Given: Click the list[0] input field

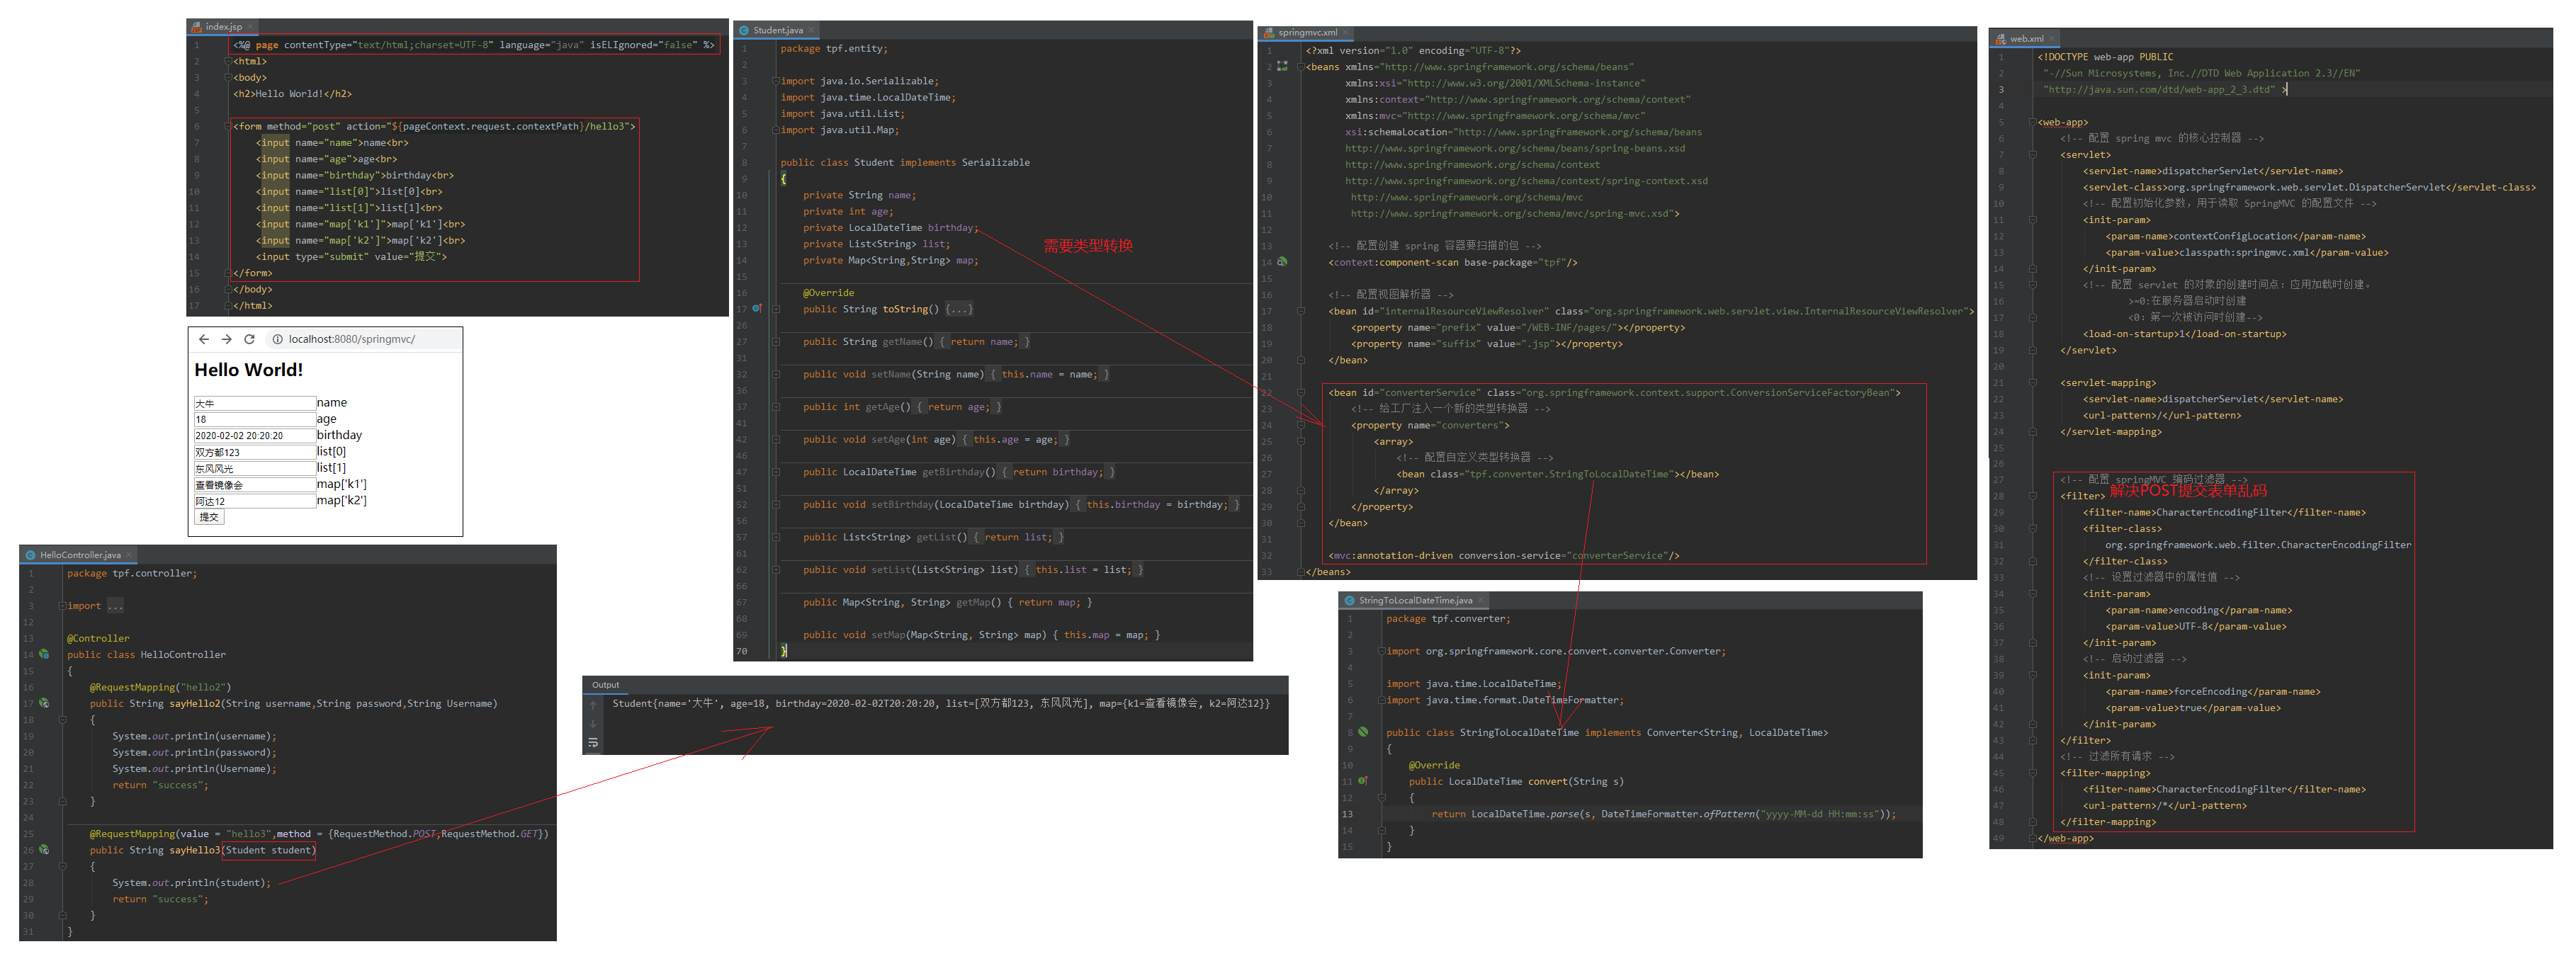Looking at the screenshot, I should tap(255, 452).
